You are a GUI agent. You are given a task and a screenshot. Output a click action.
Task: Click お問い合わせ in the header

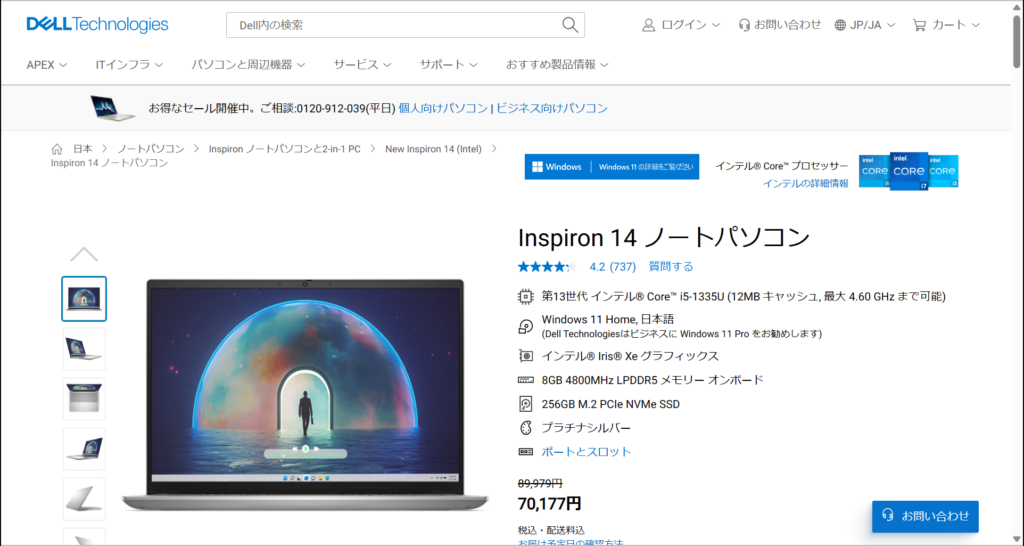tap(788, 25)
